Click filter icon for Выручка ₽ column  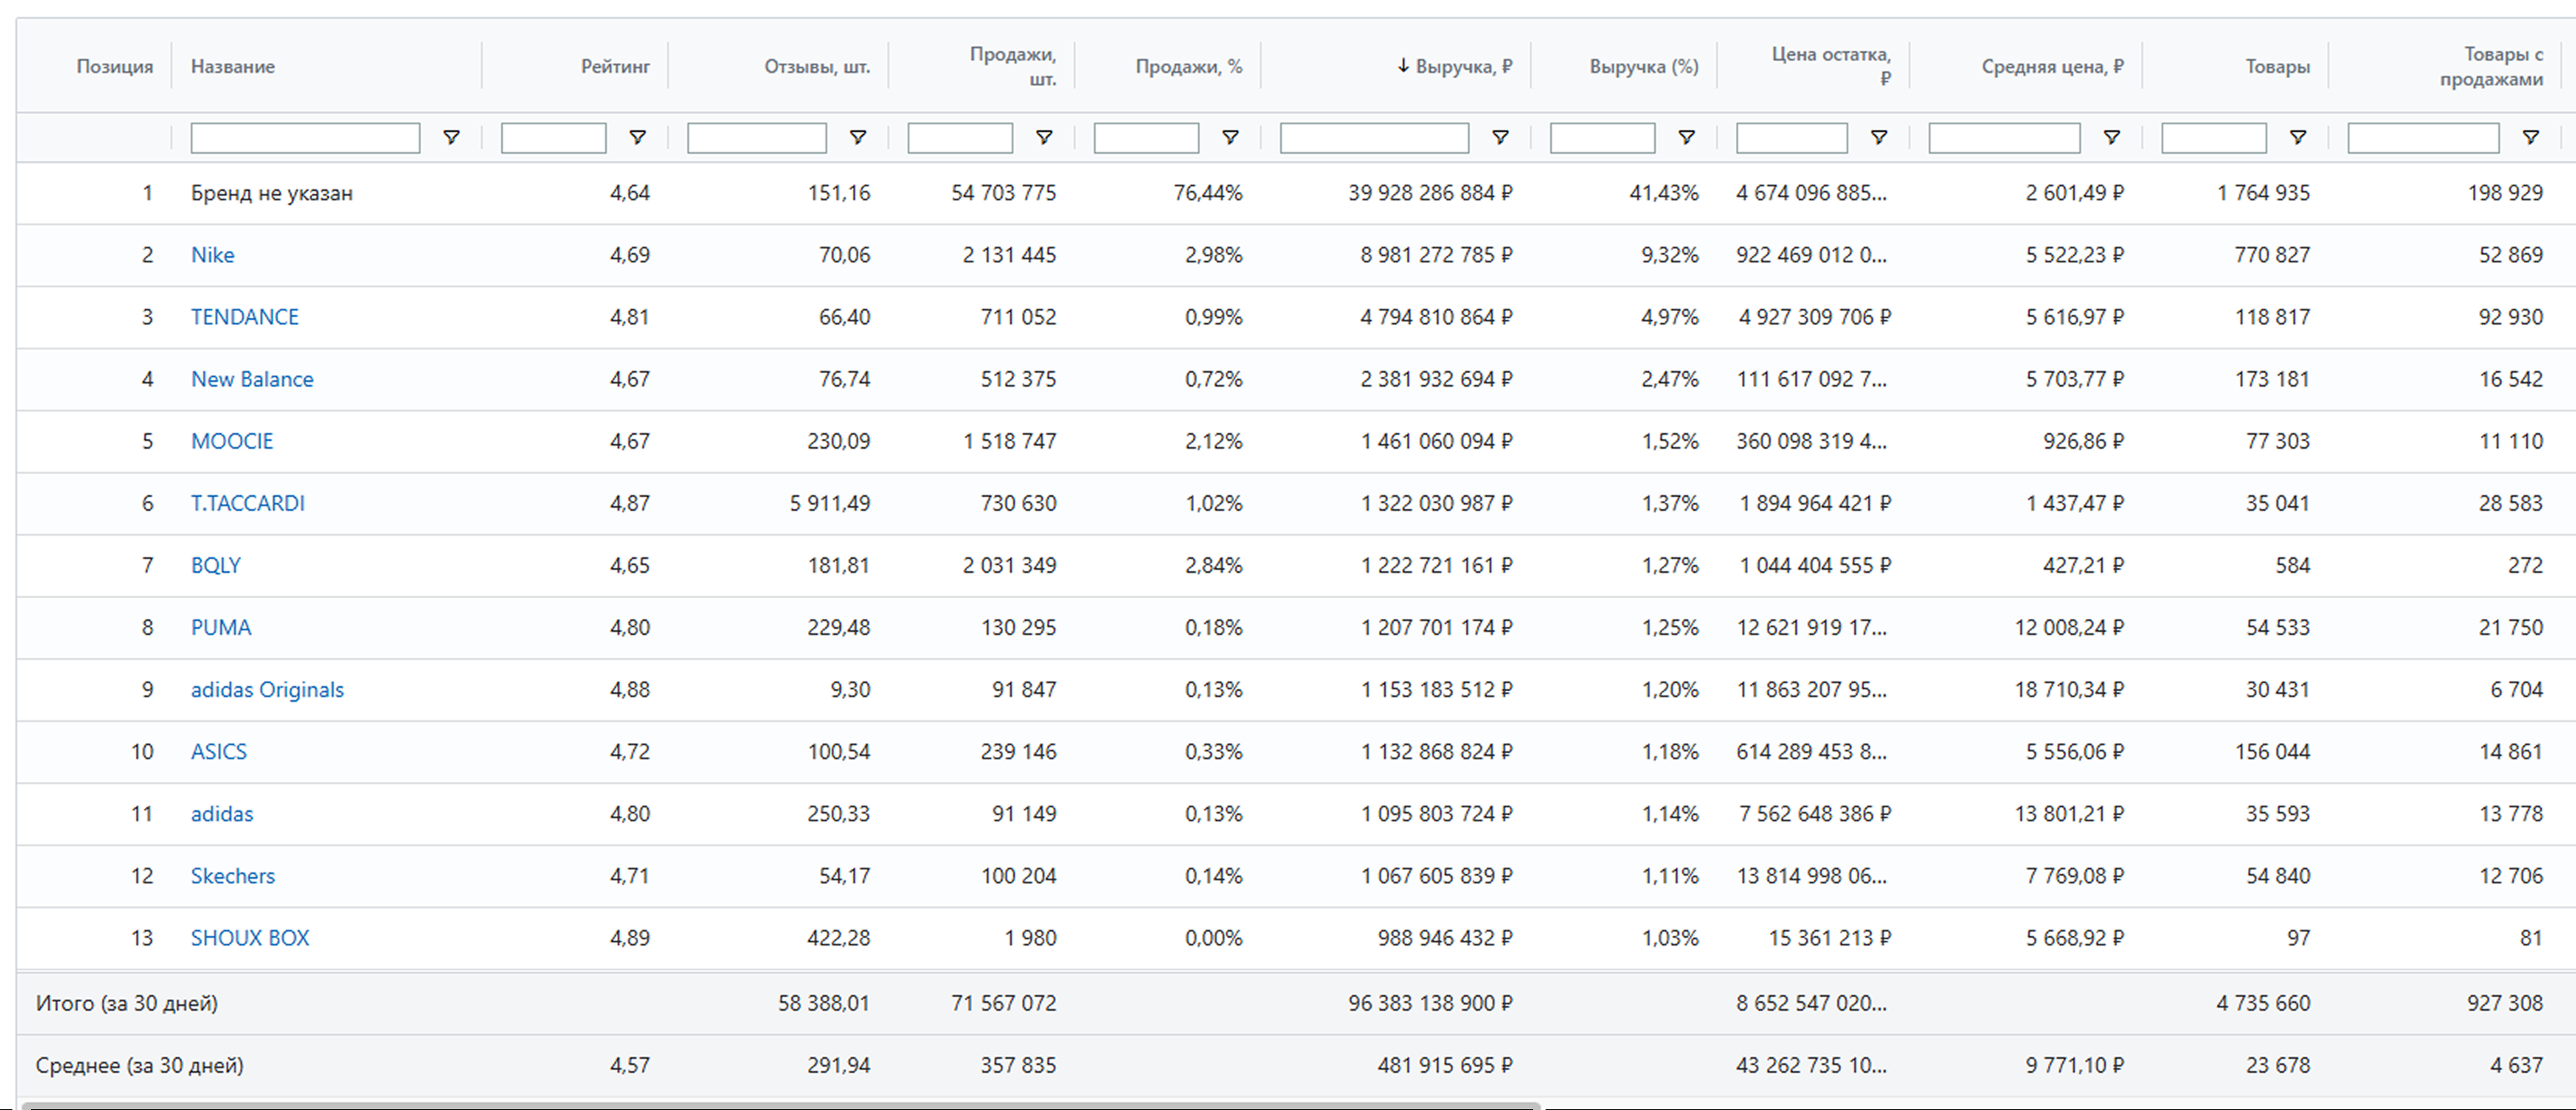pos(1500,138)
